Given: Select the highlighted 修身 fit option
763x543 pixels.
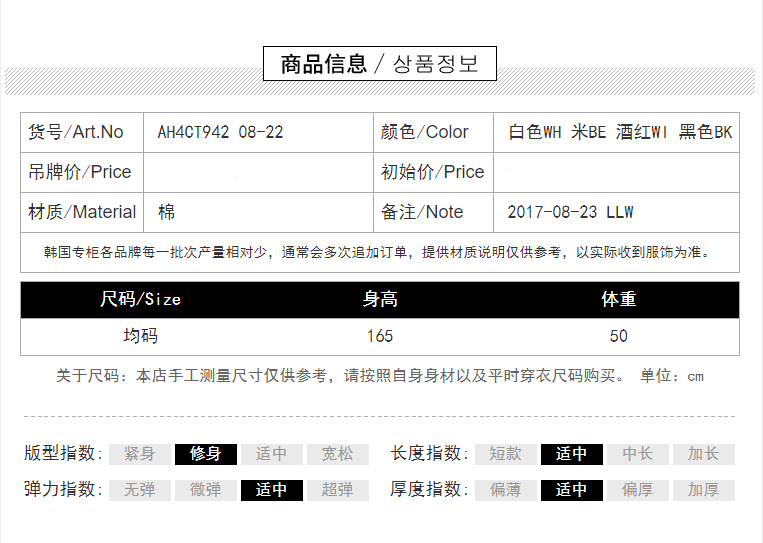Looking at the screenshot, I should coord(205,454).
